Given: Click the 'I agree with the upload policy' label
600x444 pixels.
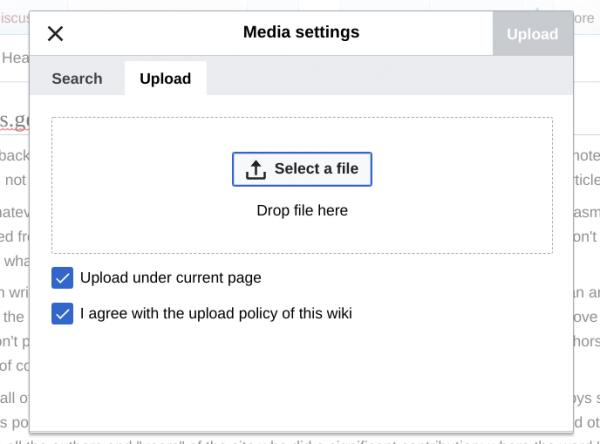Looking at the screenshot, I should [216, 314].
